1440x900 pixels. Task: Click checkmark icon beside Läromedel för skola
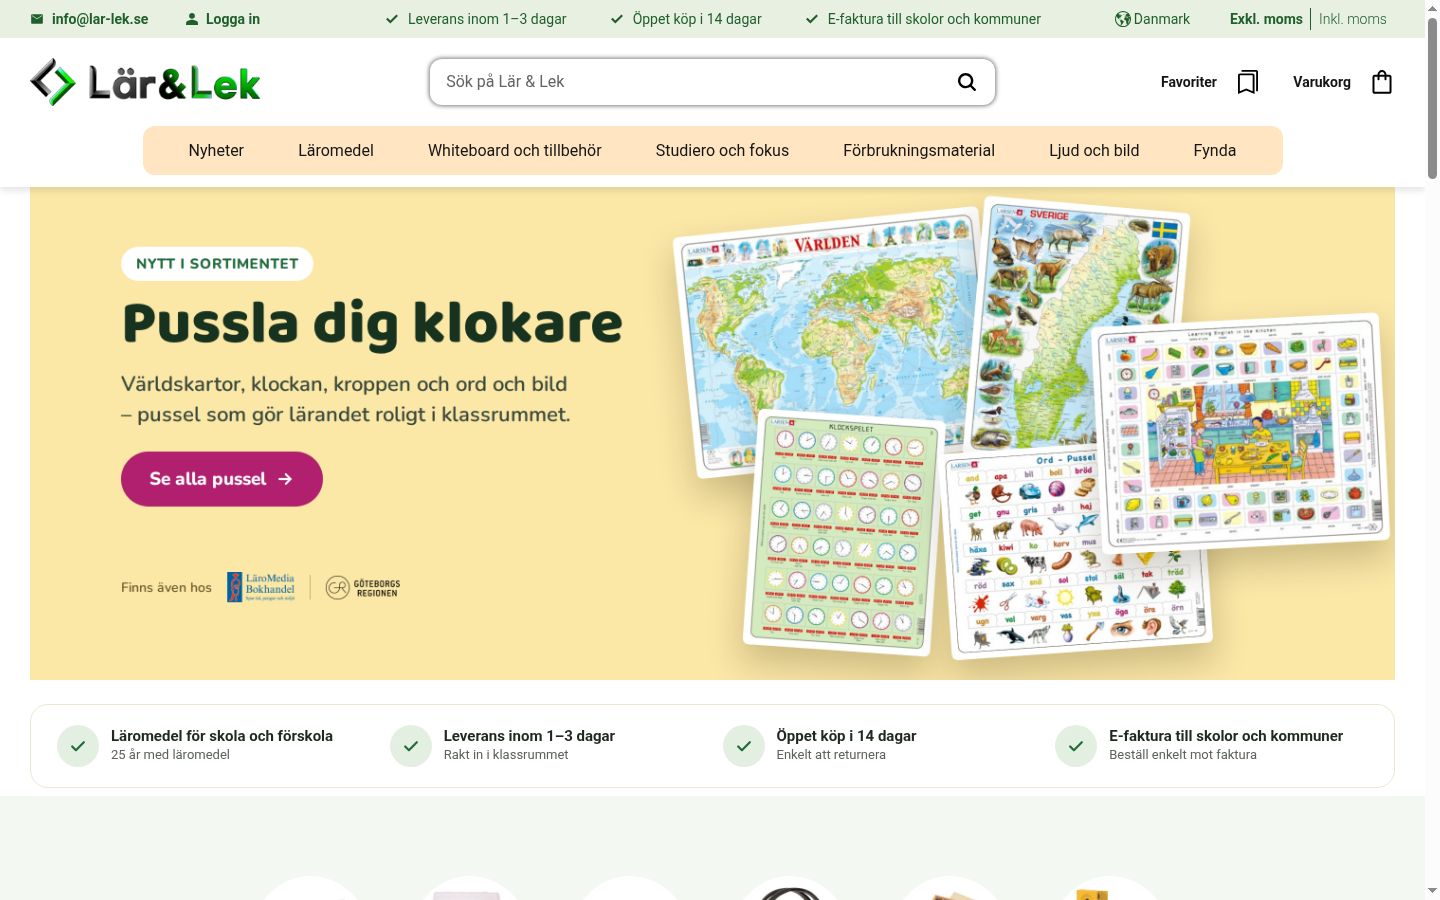78,746
